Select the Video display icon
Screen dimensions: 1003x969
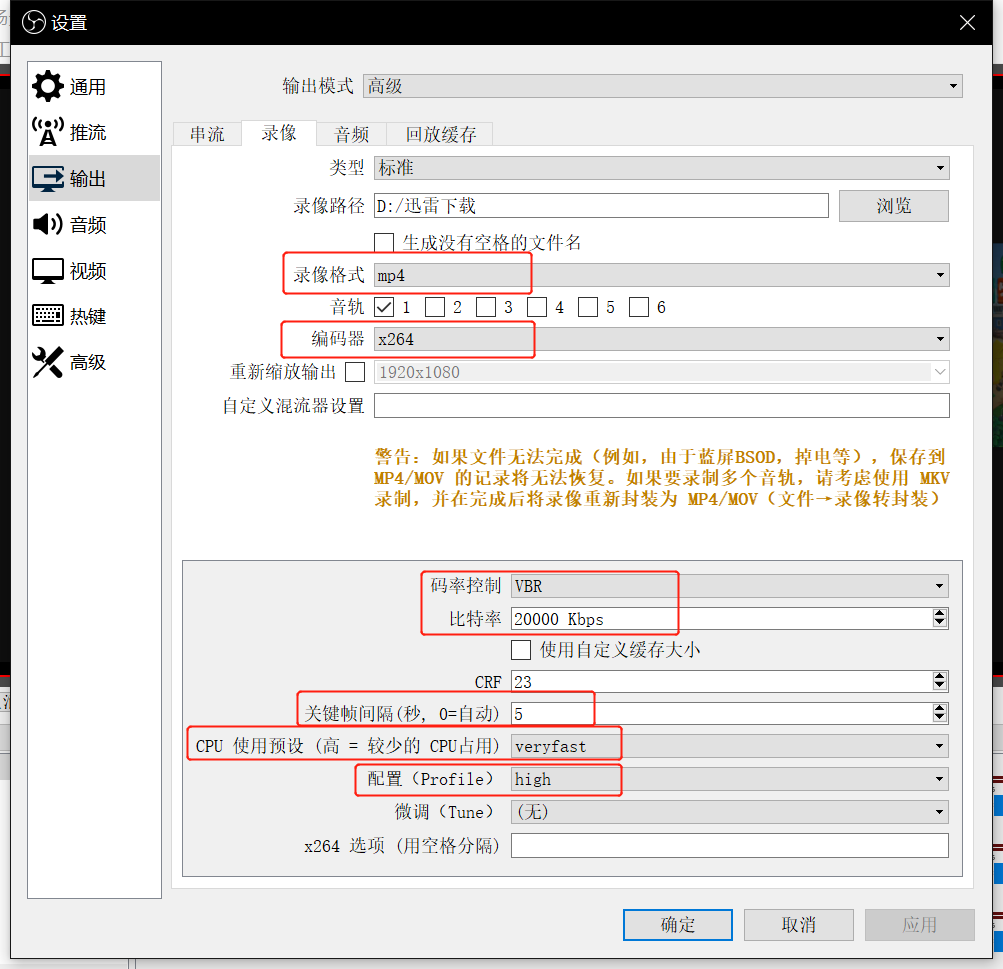tap(47, 271)
